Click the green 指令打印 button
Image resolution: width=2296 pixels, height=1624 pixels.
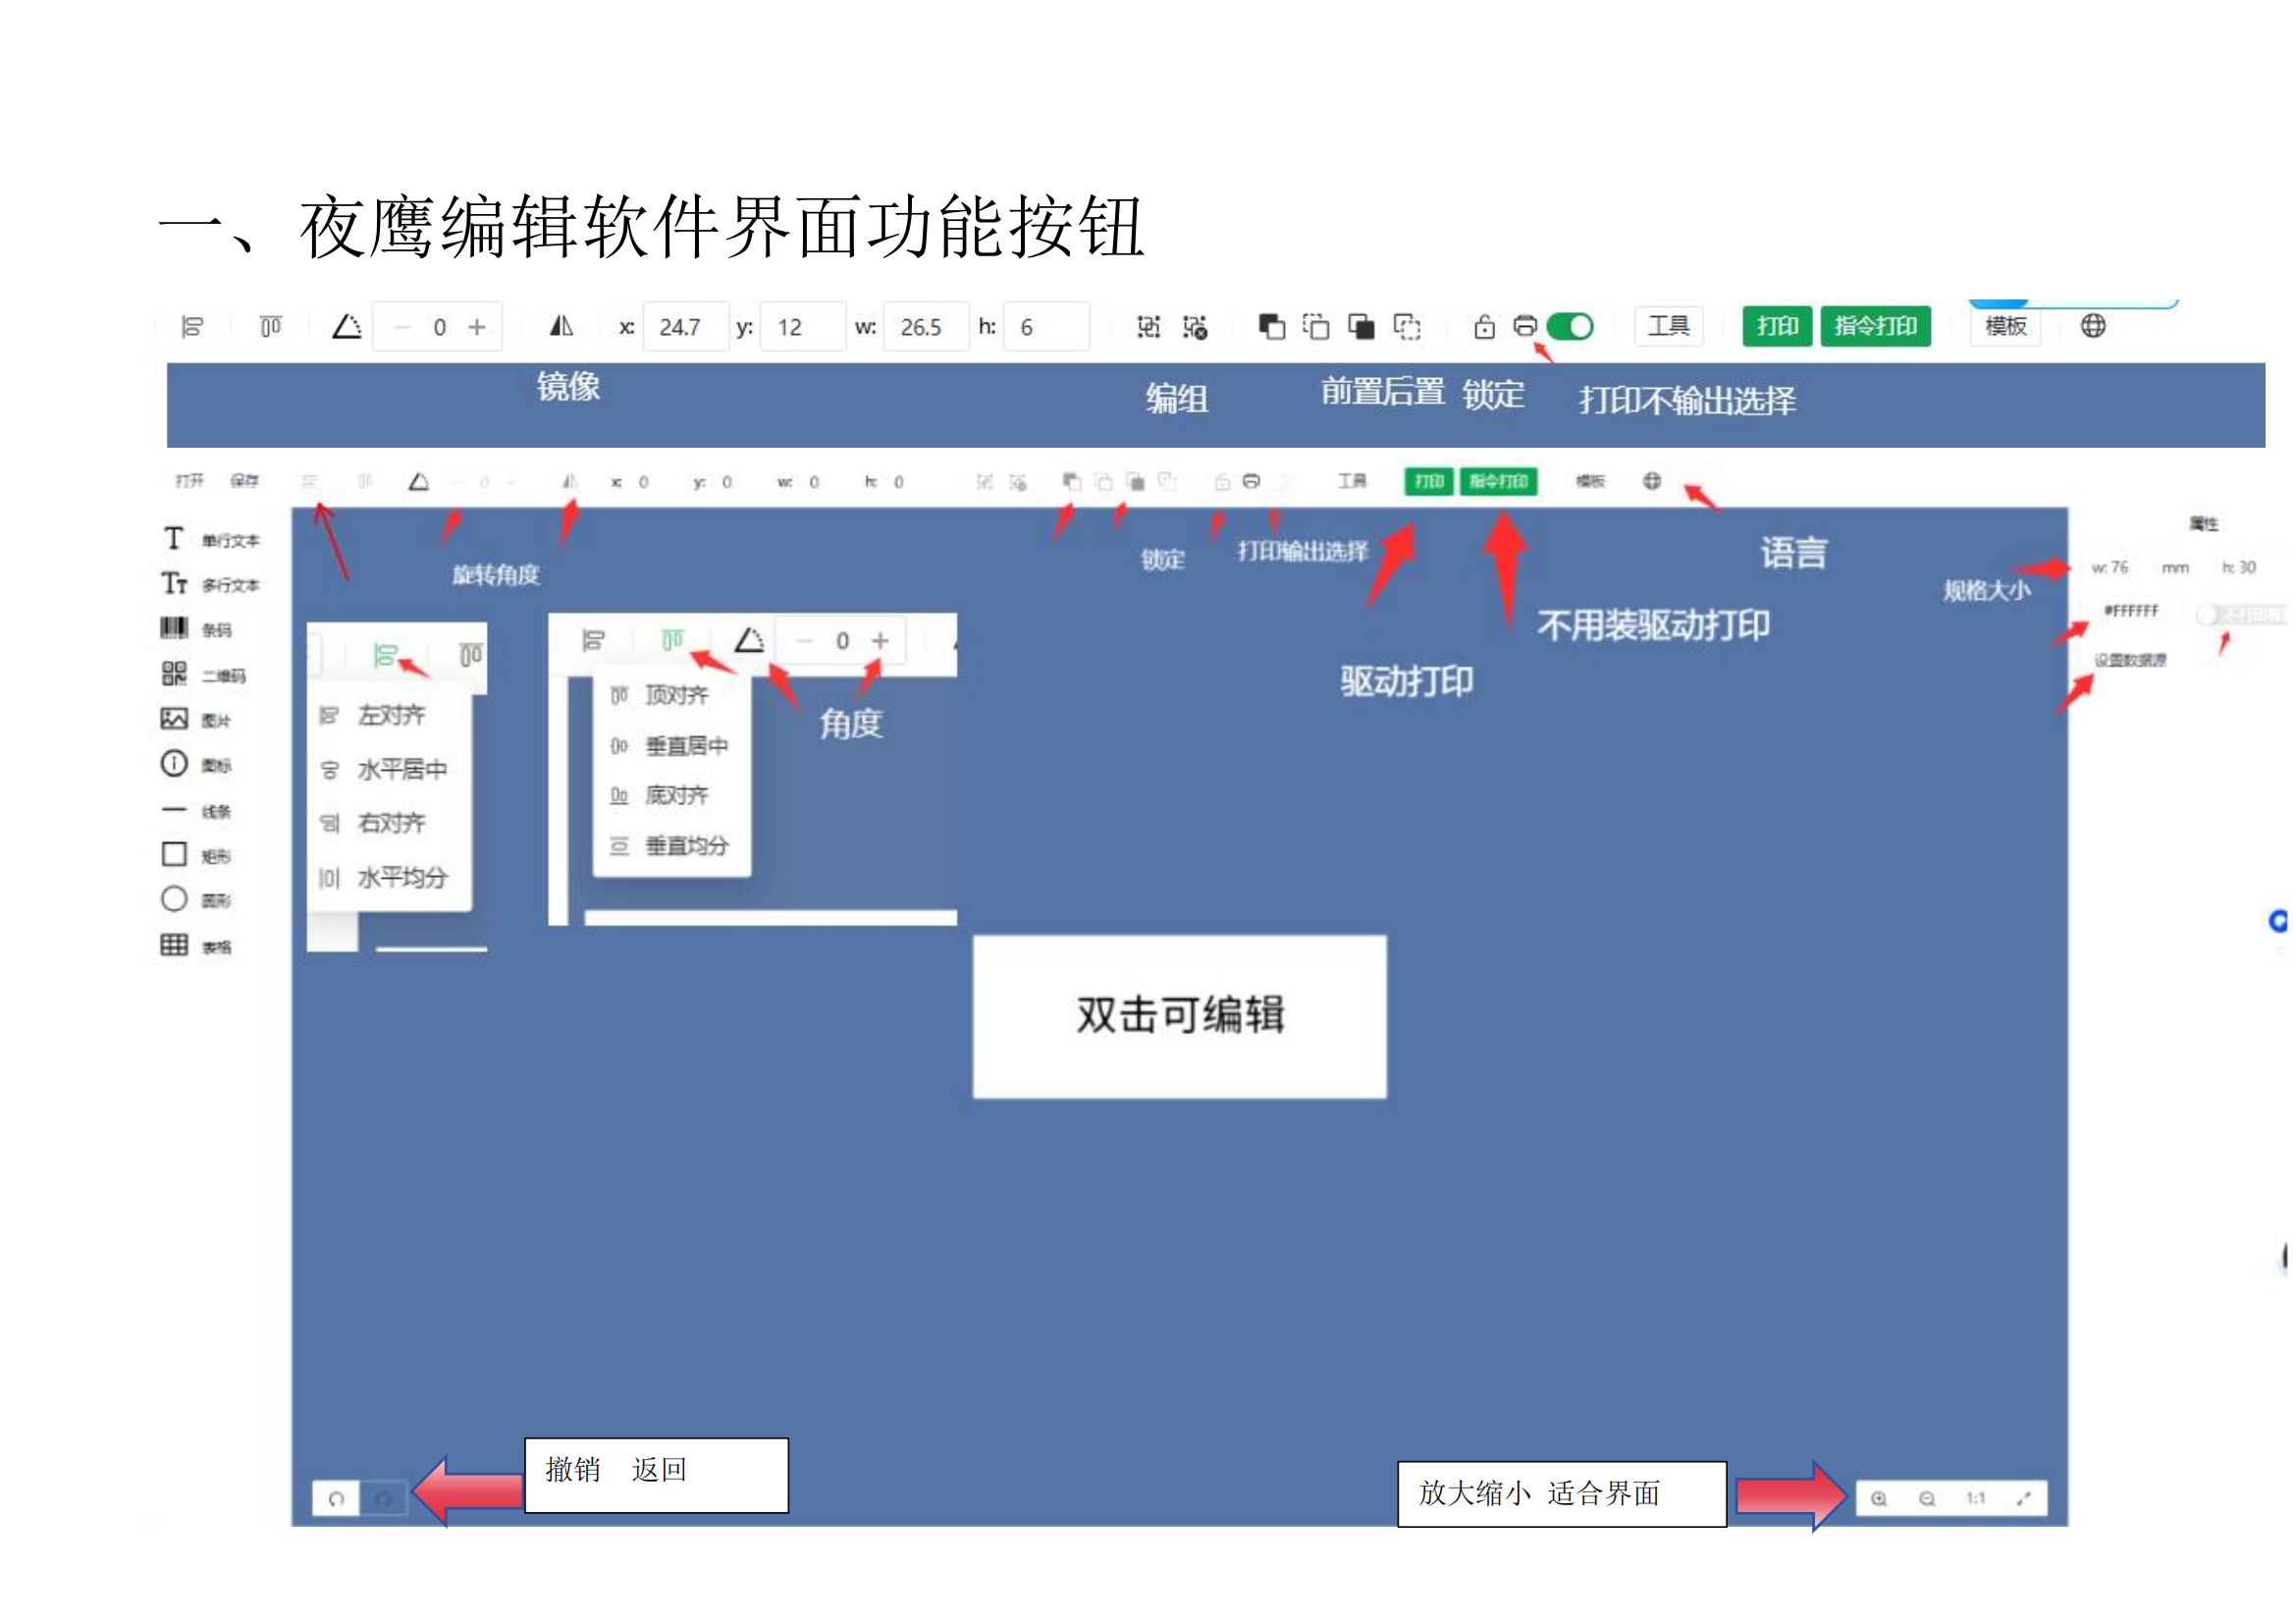click(1875, 326)
